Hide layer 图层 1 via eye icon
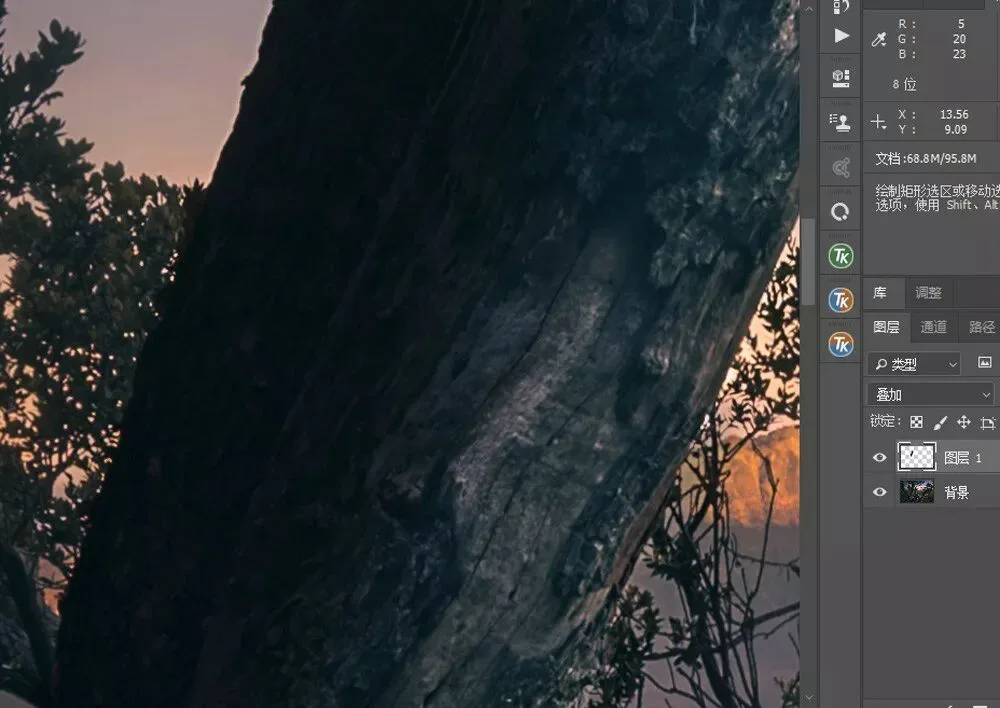 click(x=879, y=457)
